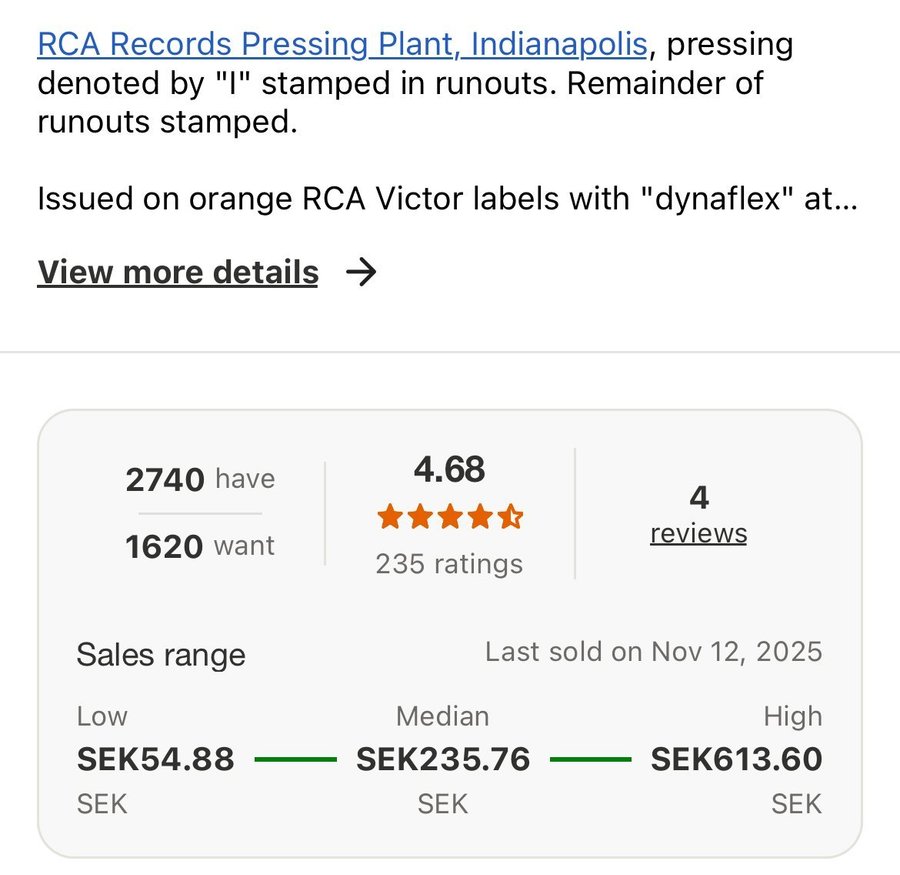Viewport: 900px width, 875px height.
Task: Click the 1620 want count
Action: click(x=200, y=546)
